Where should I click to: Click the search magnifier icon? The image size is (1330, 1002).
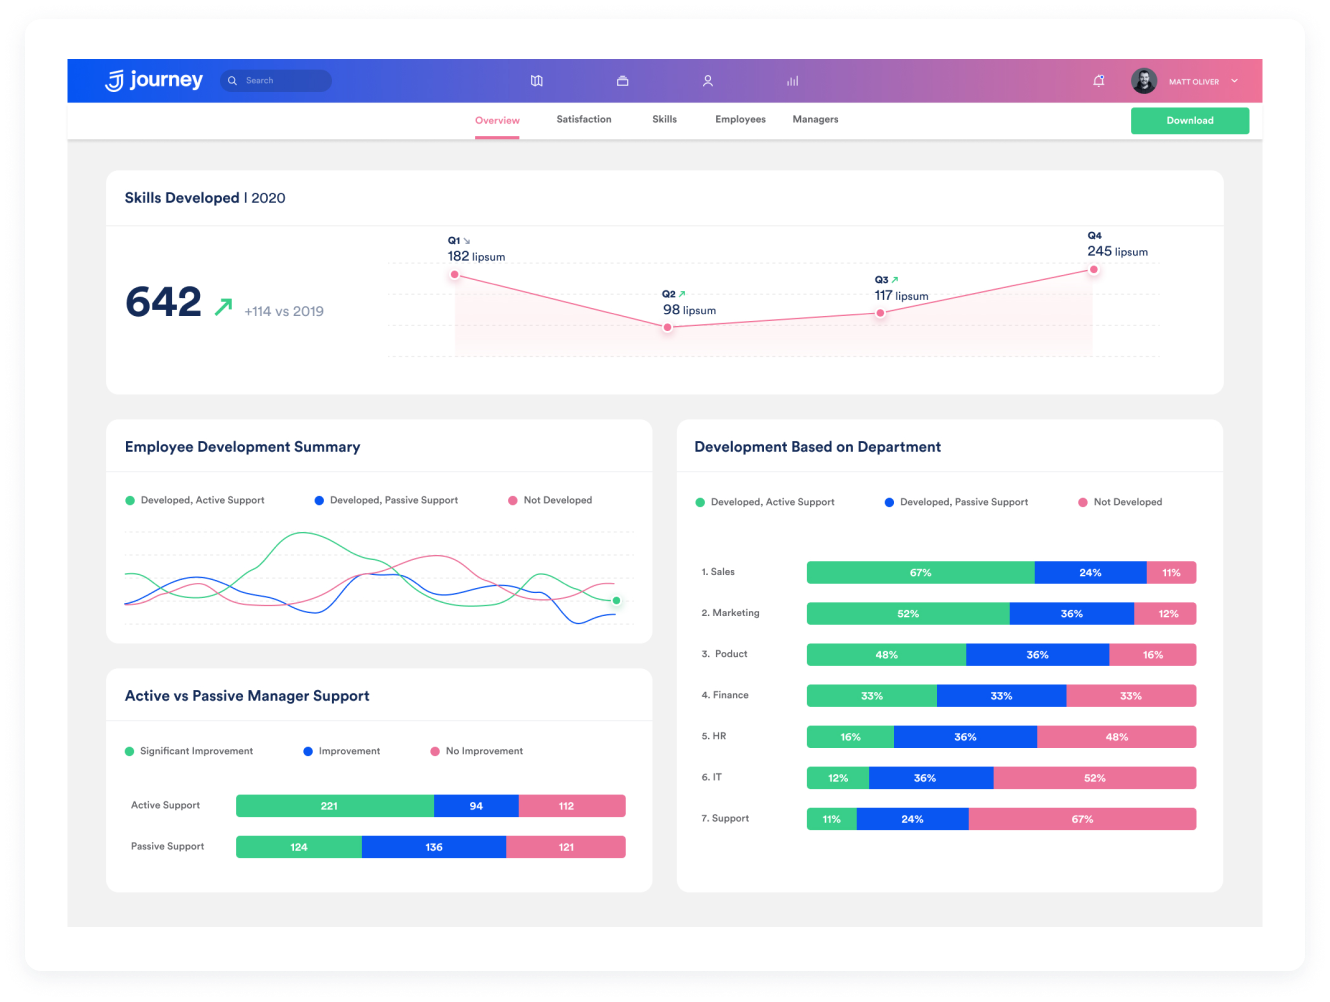click(232, 81)
